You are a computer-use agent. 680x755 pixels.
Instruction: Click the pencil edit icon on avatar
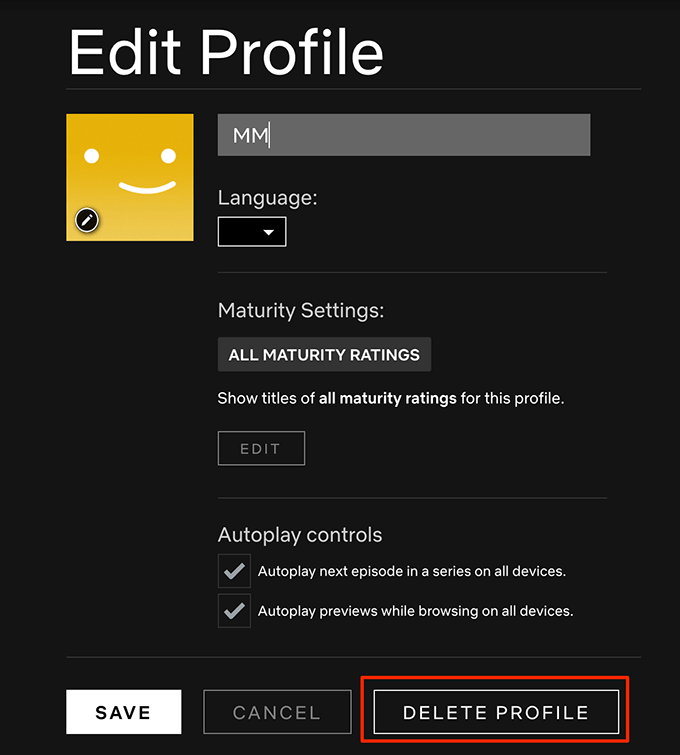click(x=87, y=220)
